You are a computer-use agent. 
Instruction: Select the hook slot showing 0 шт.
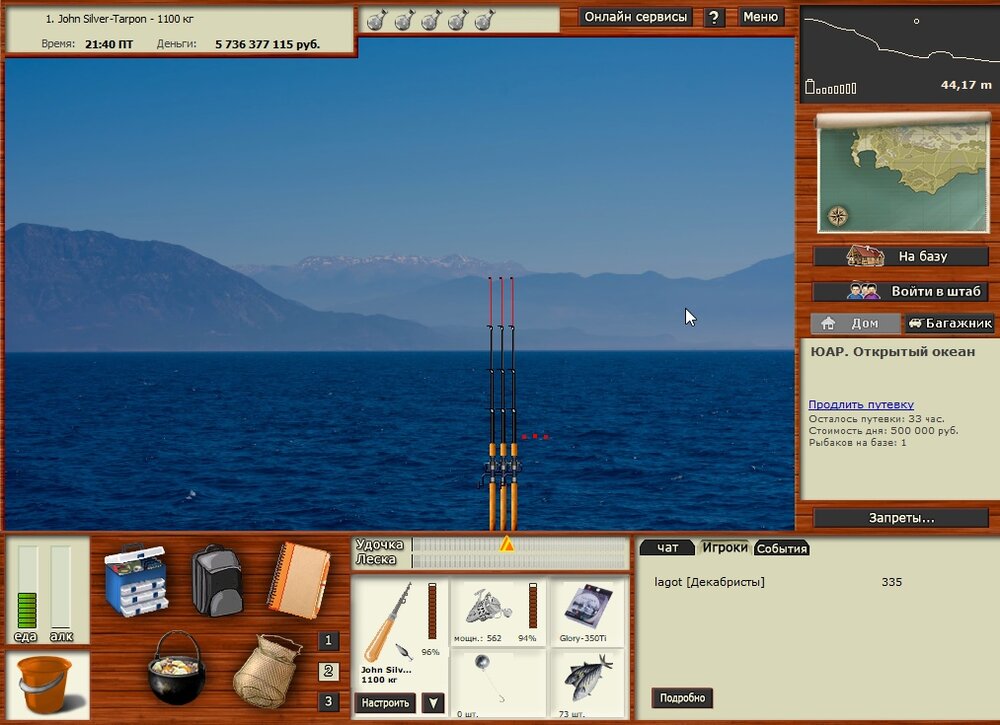498,684
